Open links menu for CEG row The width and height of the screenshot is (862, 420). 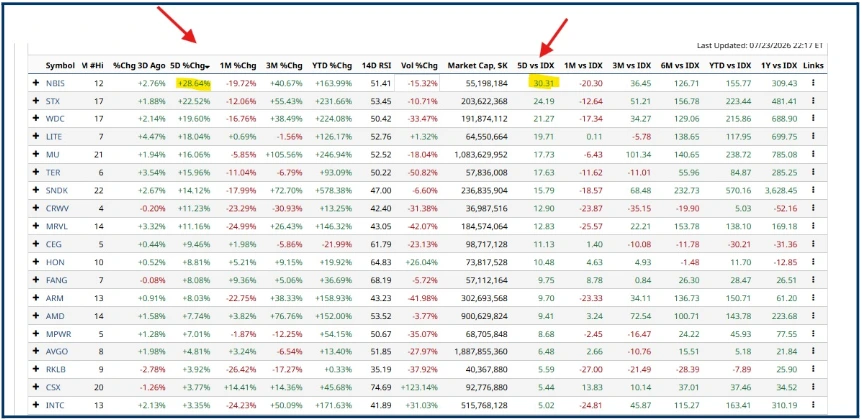(813, 244)
